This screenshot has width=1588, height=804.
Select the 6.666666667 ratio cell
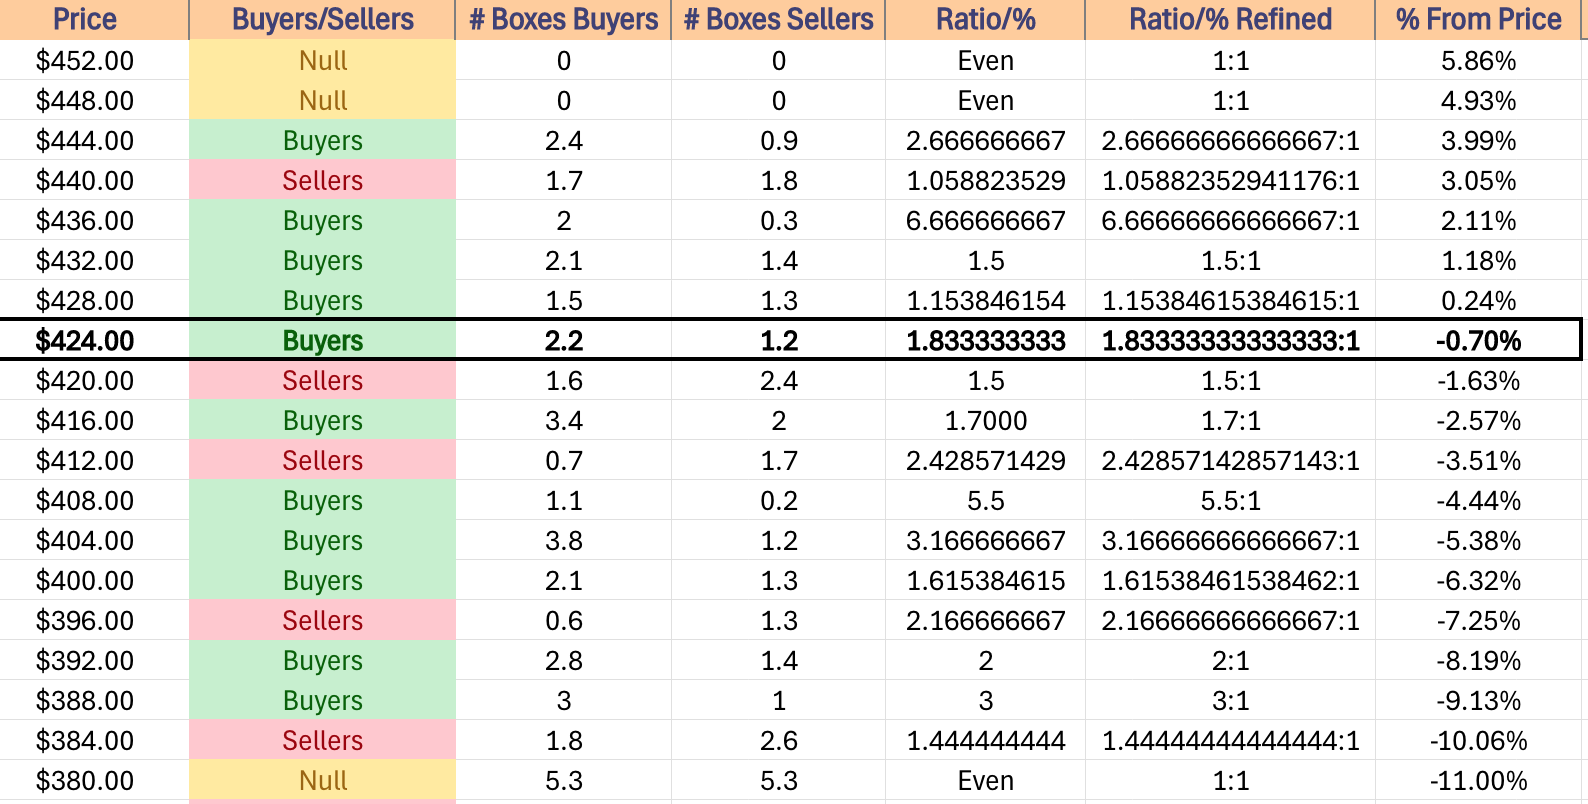pos(985,221)
